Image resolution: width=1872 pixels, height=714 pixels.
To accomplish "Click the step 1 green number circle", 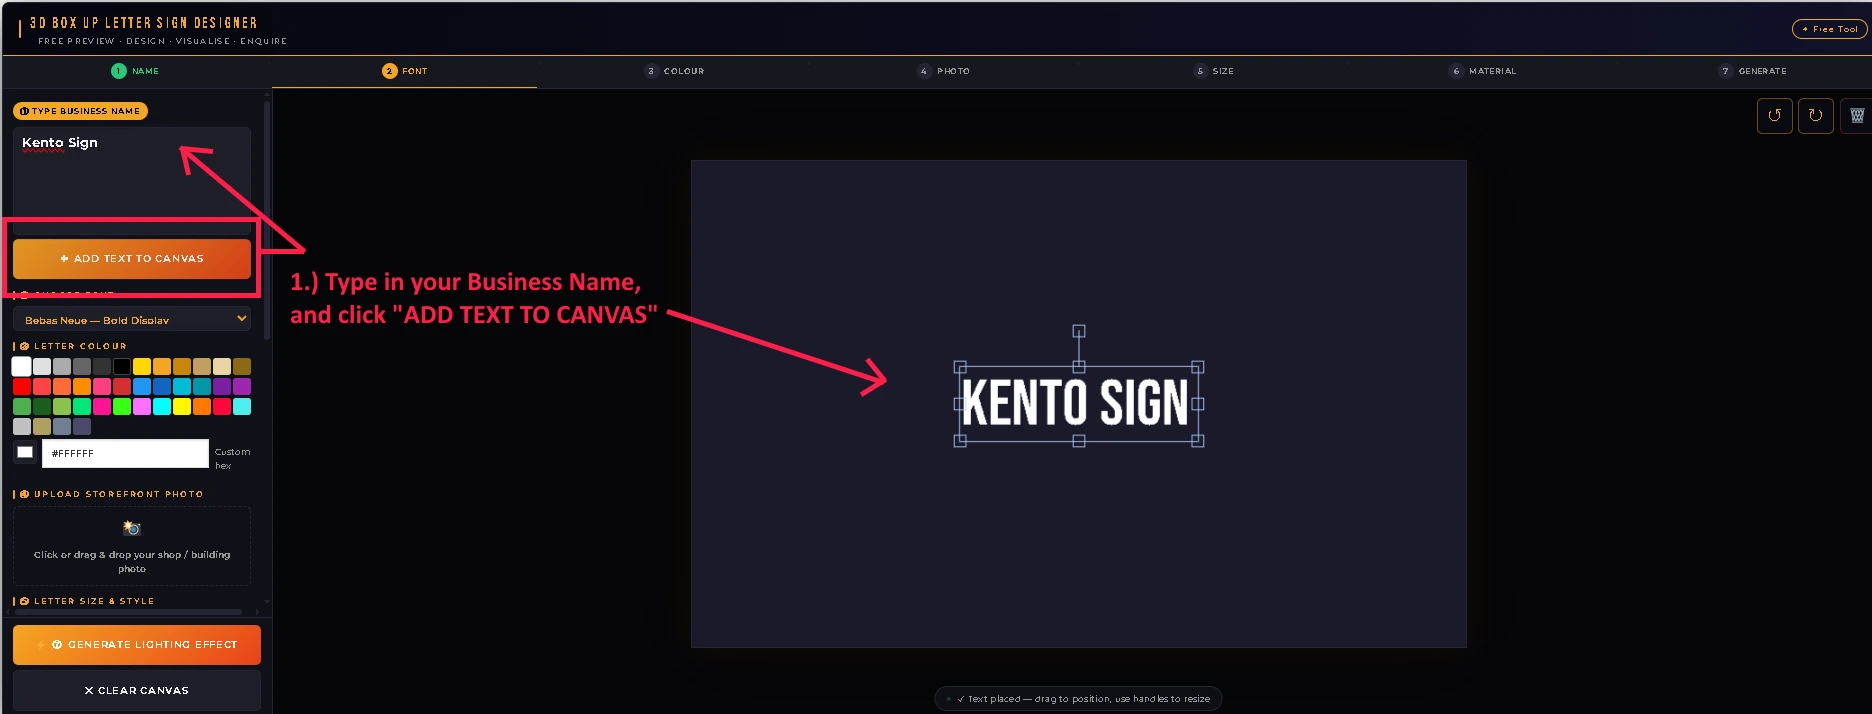I will click(x=119, y=71).
